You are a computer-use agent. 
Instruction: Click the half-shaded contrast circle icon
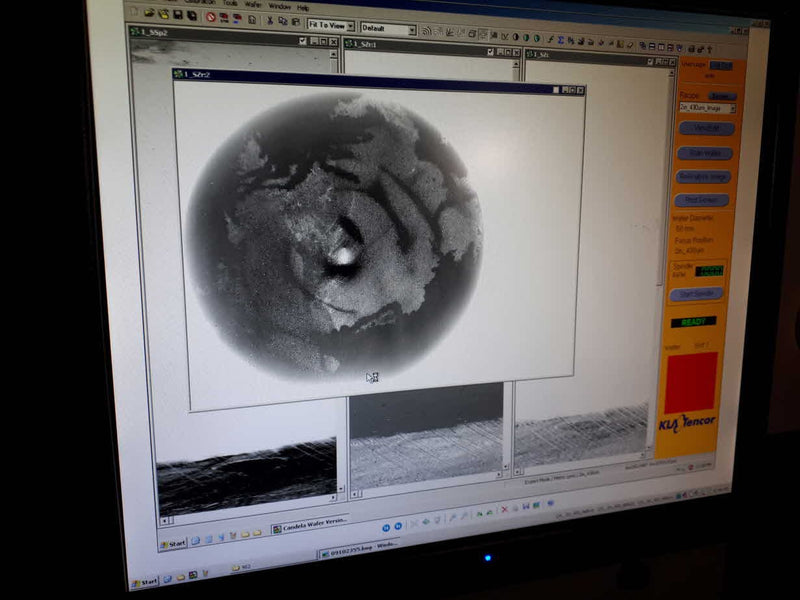[x=515, y=37]
